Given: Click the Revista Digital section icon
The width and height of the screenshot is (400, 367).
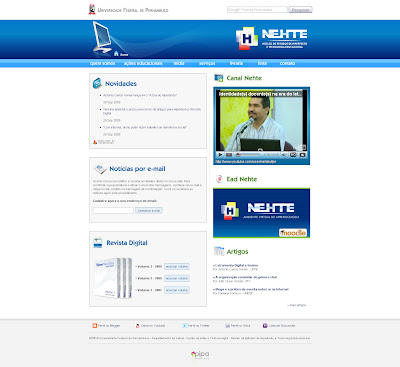Looking at the screenshot, I should pyautogui.click(x=98, y=243).
